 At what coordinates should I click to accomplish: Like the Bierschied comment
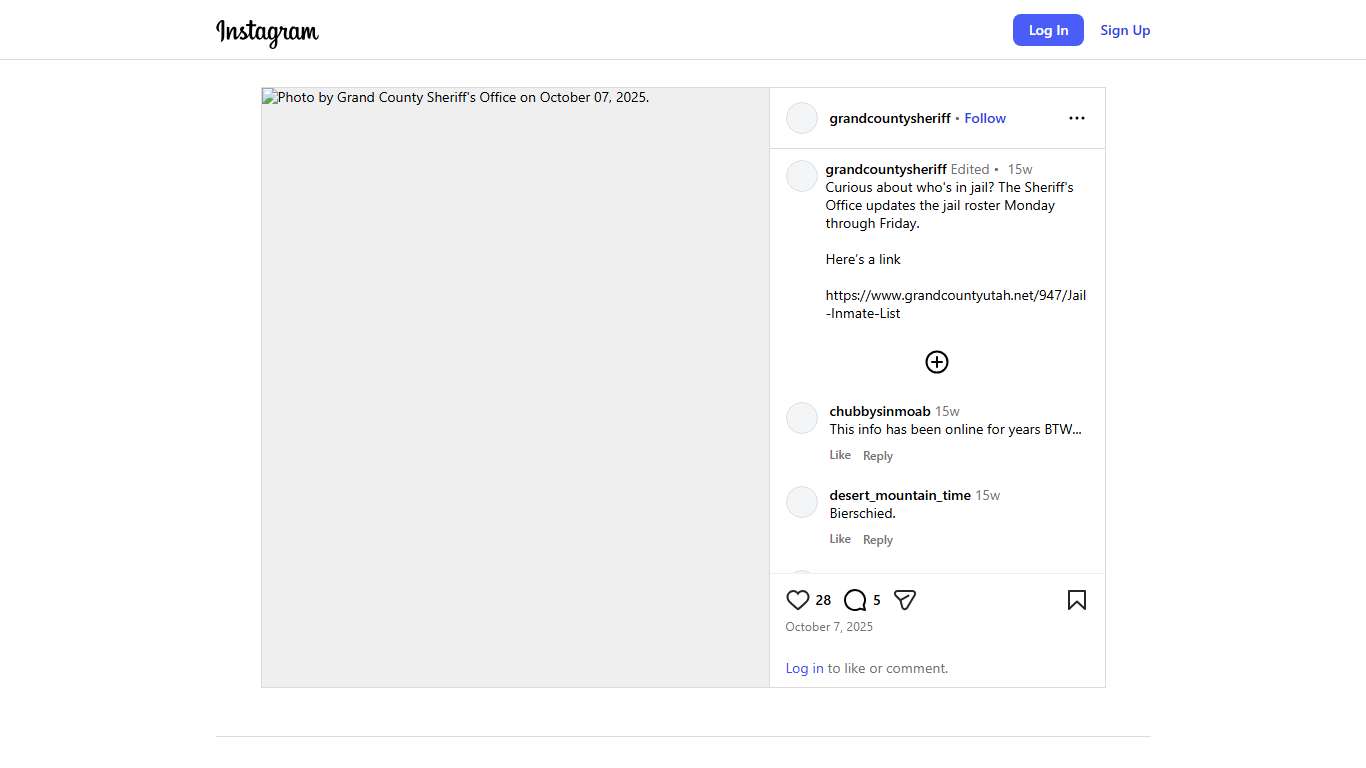click(840, 539)
